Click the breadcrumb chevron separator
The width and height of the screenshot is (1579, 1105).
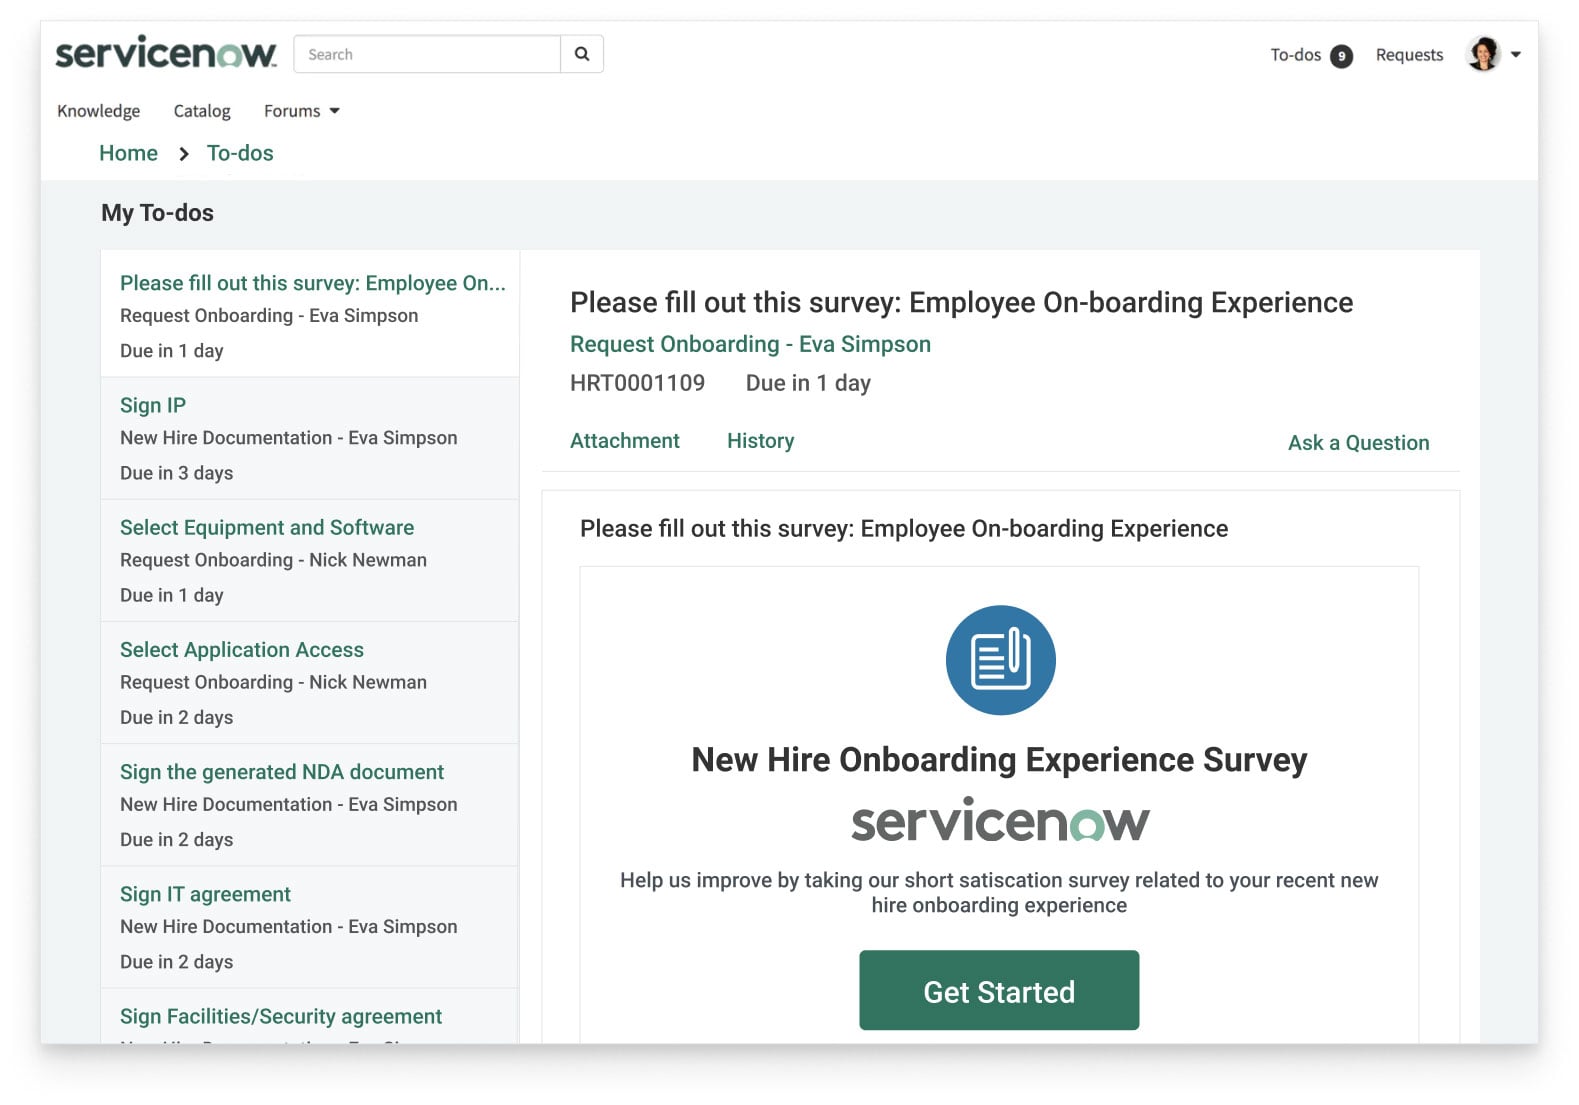click(184, 154)
